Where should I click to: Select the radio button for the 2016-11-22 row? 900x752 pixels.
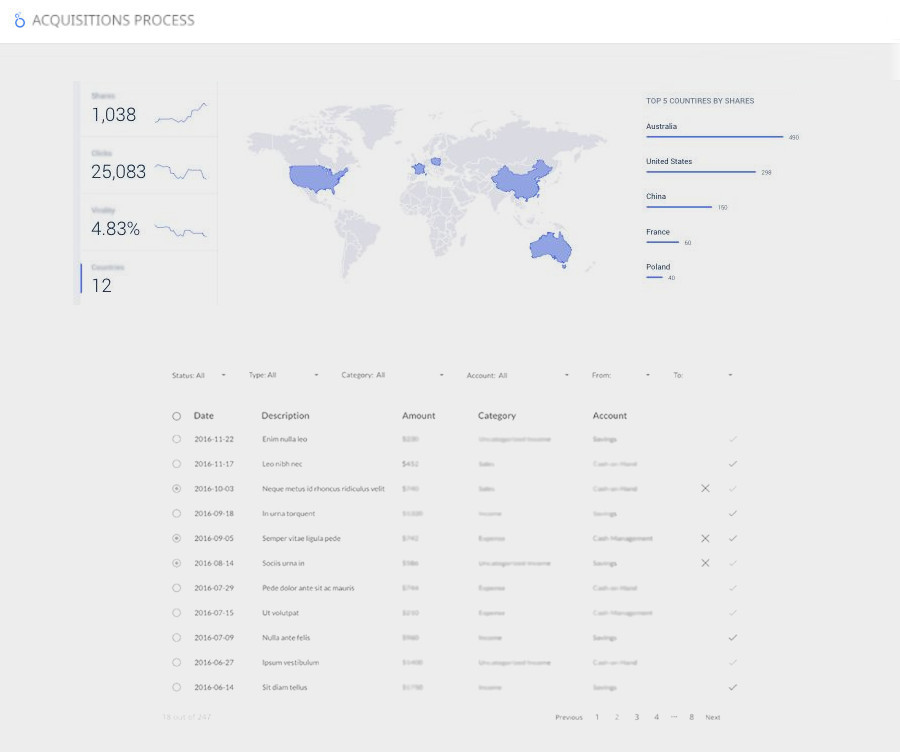tap(177, 439)
